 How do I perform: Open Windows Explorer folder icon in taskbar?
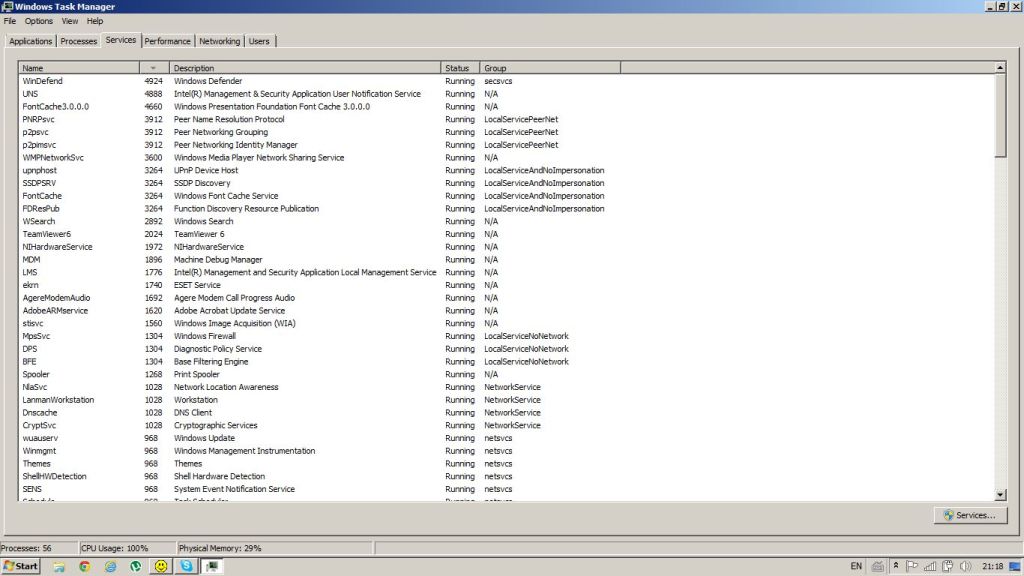pyautogui.click(x=60, y=566)
